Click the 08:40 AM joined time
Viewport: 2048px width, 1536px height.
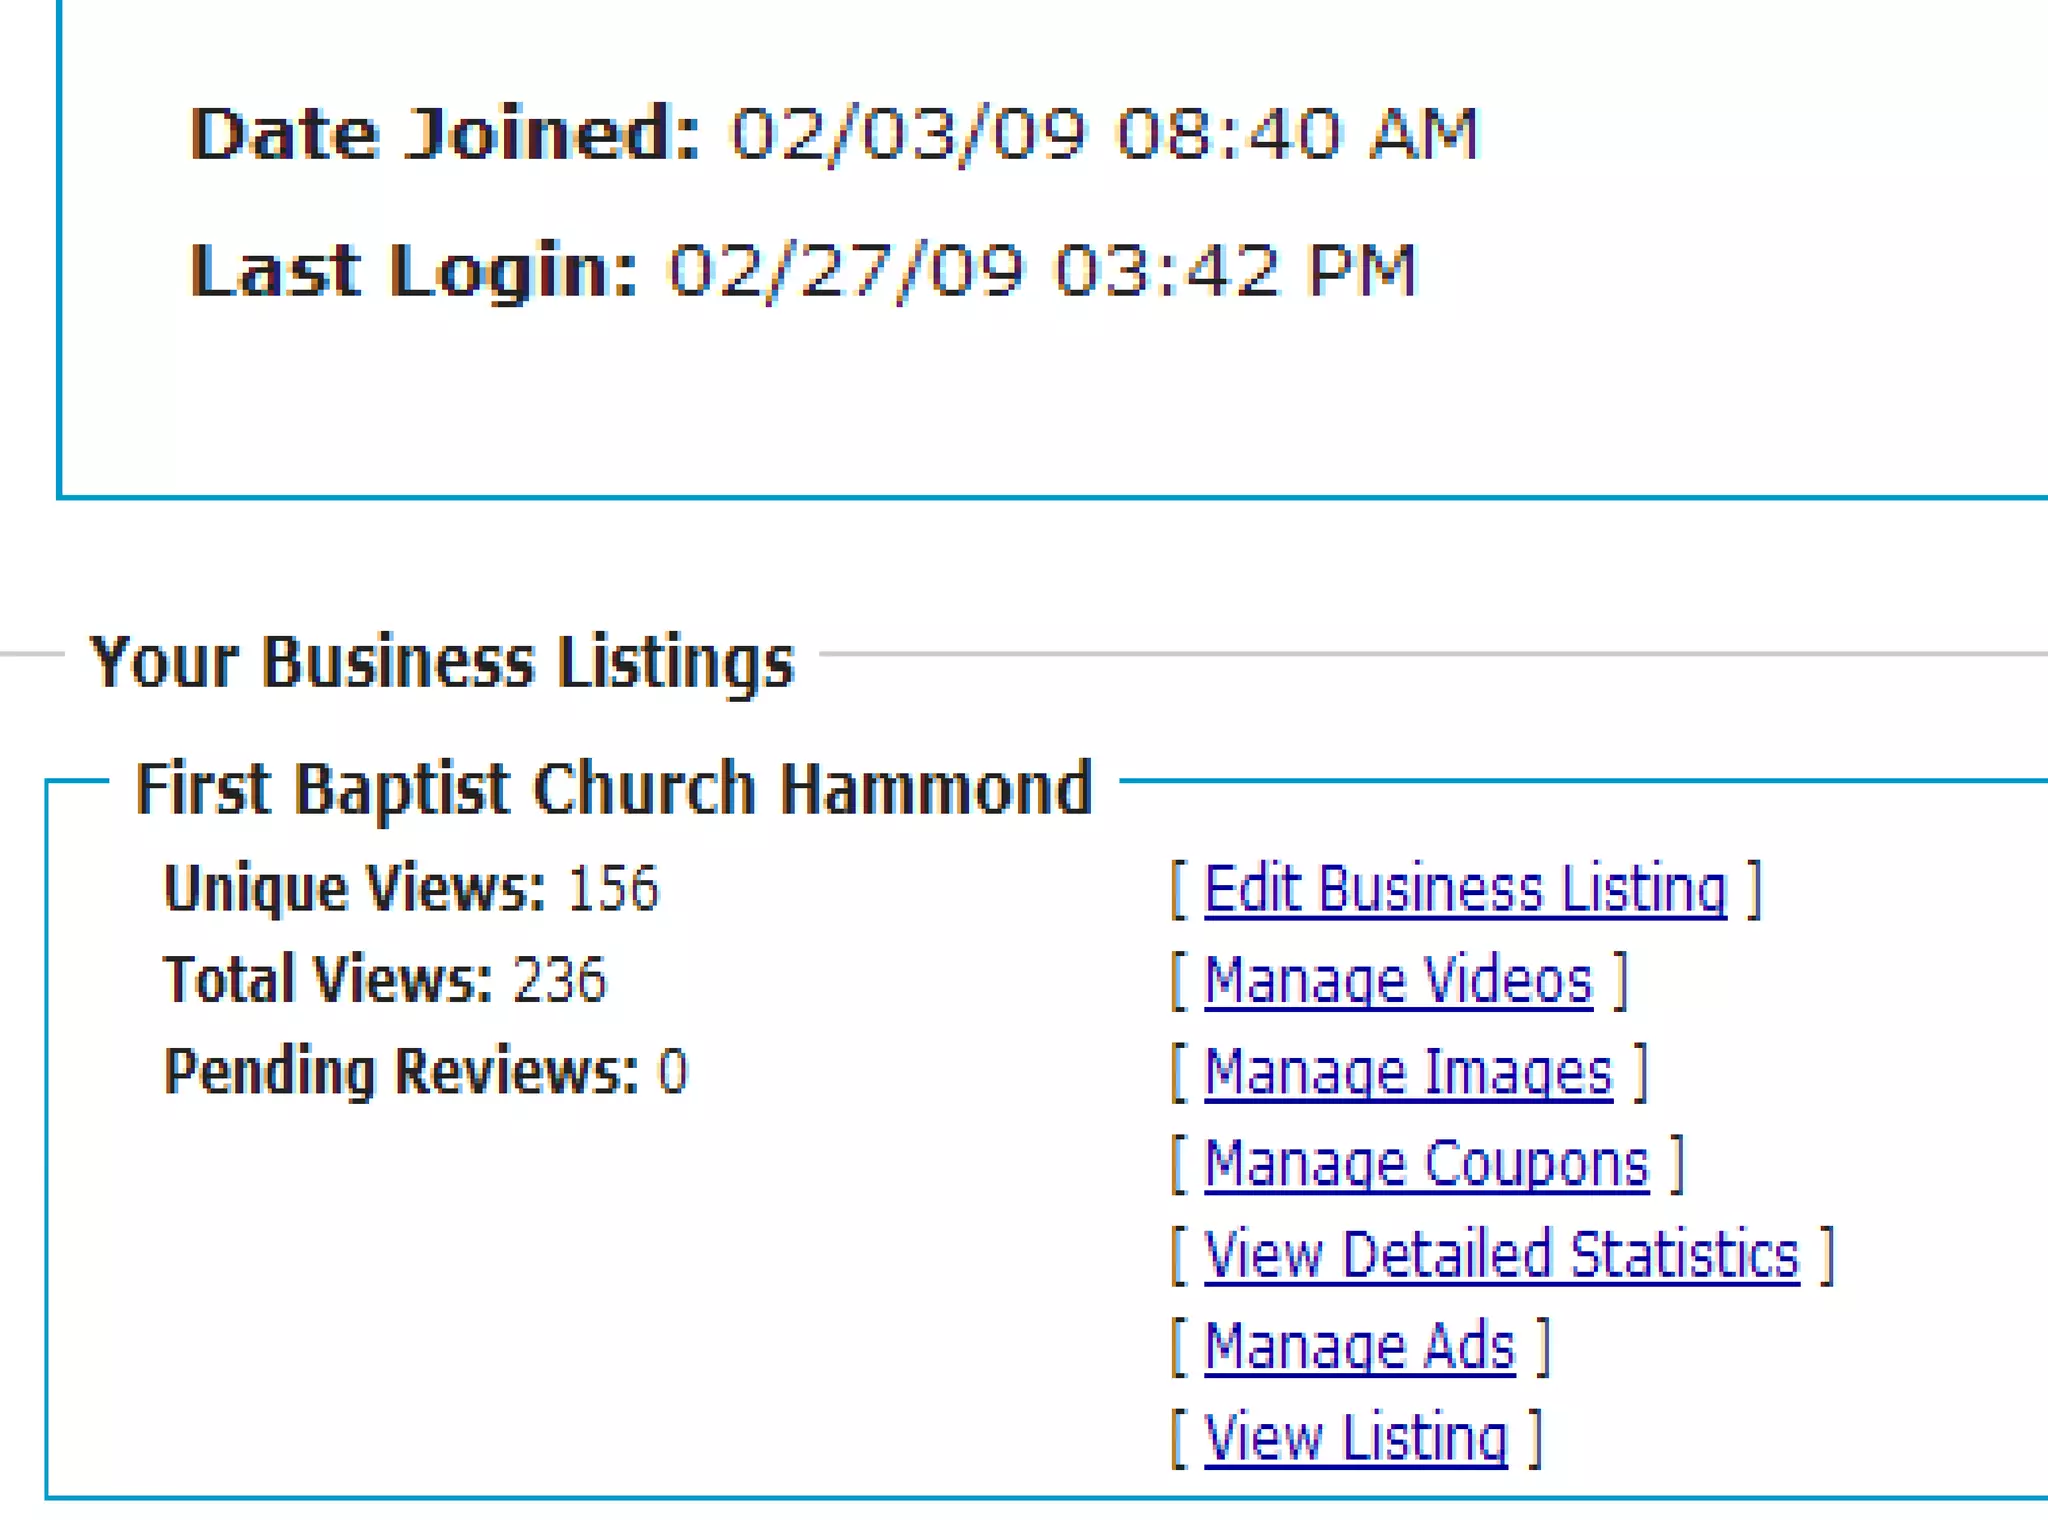(x=1297, y=133)
